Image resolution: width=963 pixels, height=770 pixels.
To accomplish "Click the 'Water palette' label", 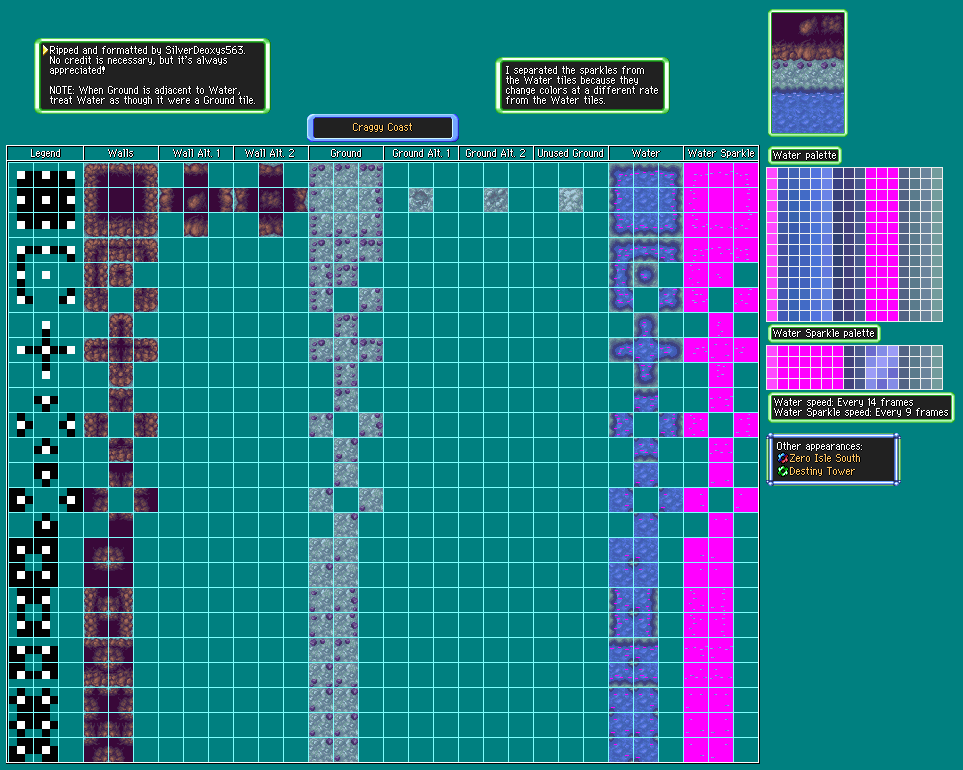I will (x=804, y=155).
